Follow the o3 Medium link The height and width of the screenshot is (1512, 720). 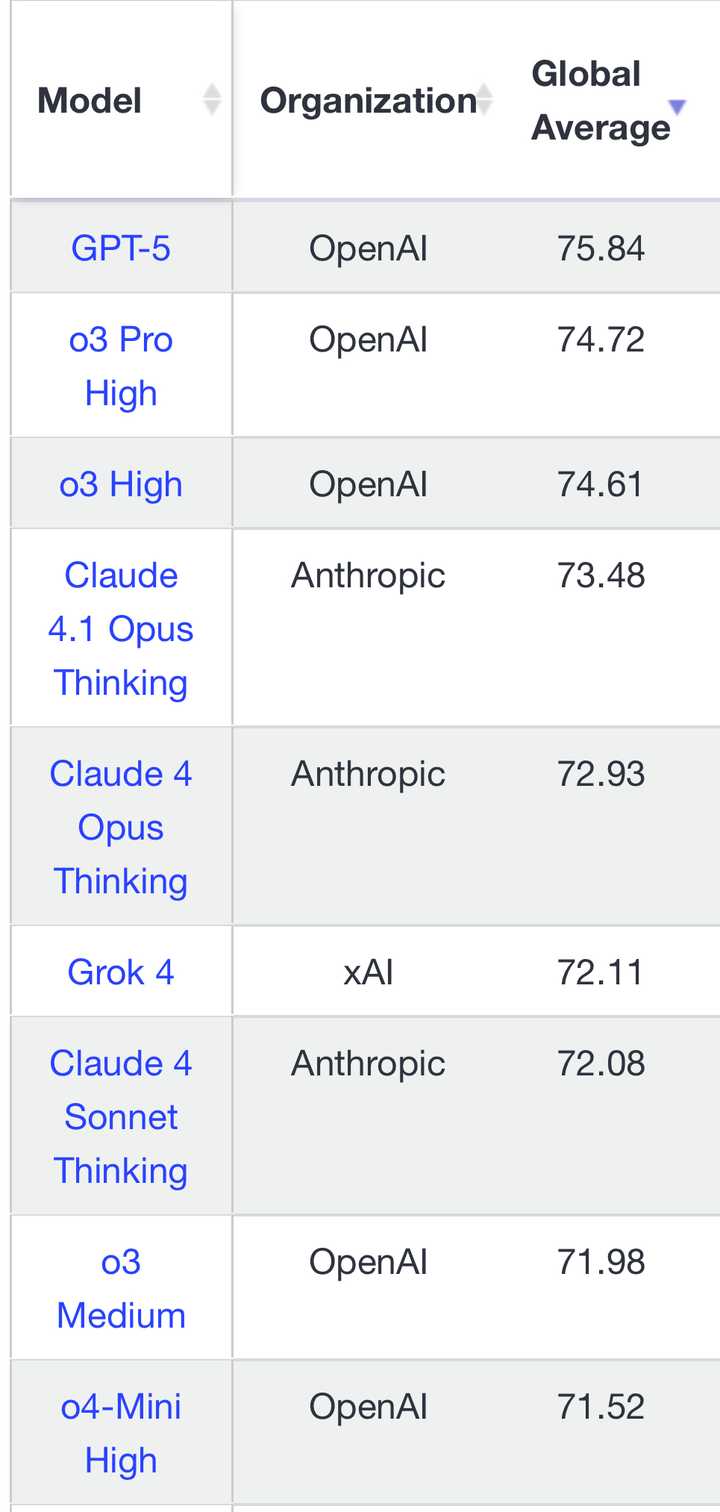point(121,1289)
